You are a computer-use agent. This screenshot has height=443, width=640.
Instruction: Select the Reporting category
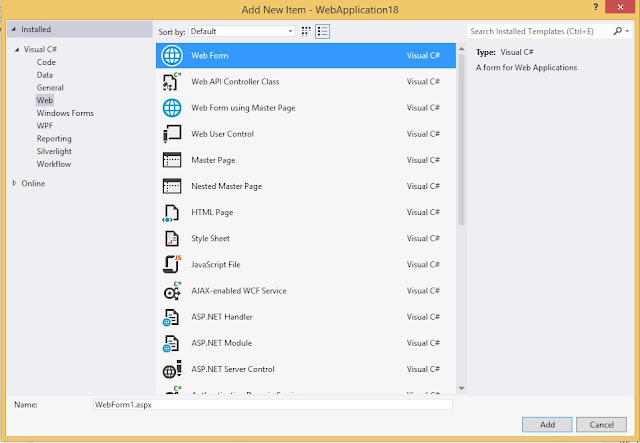[54, 138]
